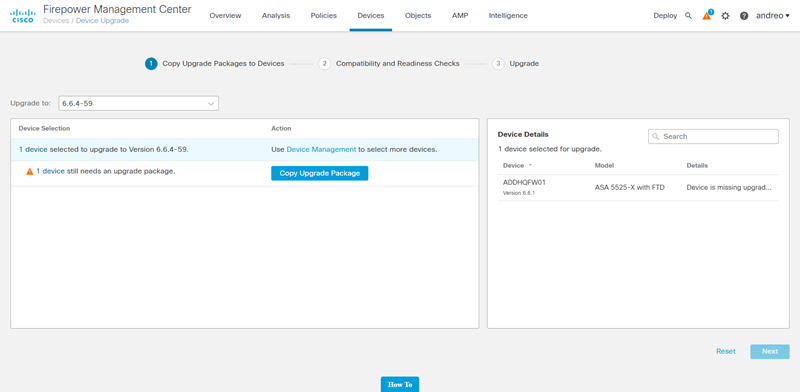Click Copy Upgrade Package button

click(319, 173)
